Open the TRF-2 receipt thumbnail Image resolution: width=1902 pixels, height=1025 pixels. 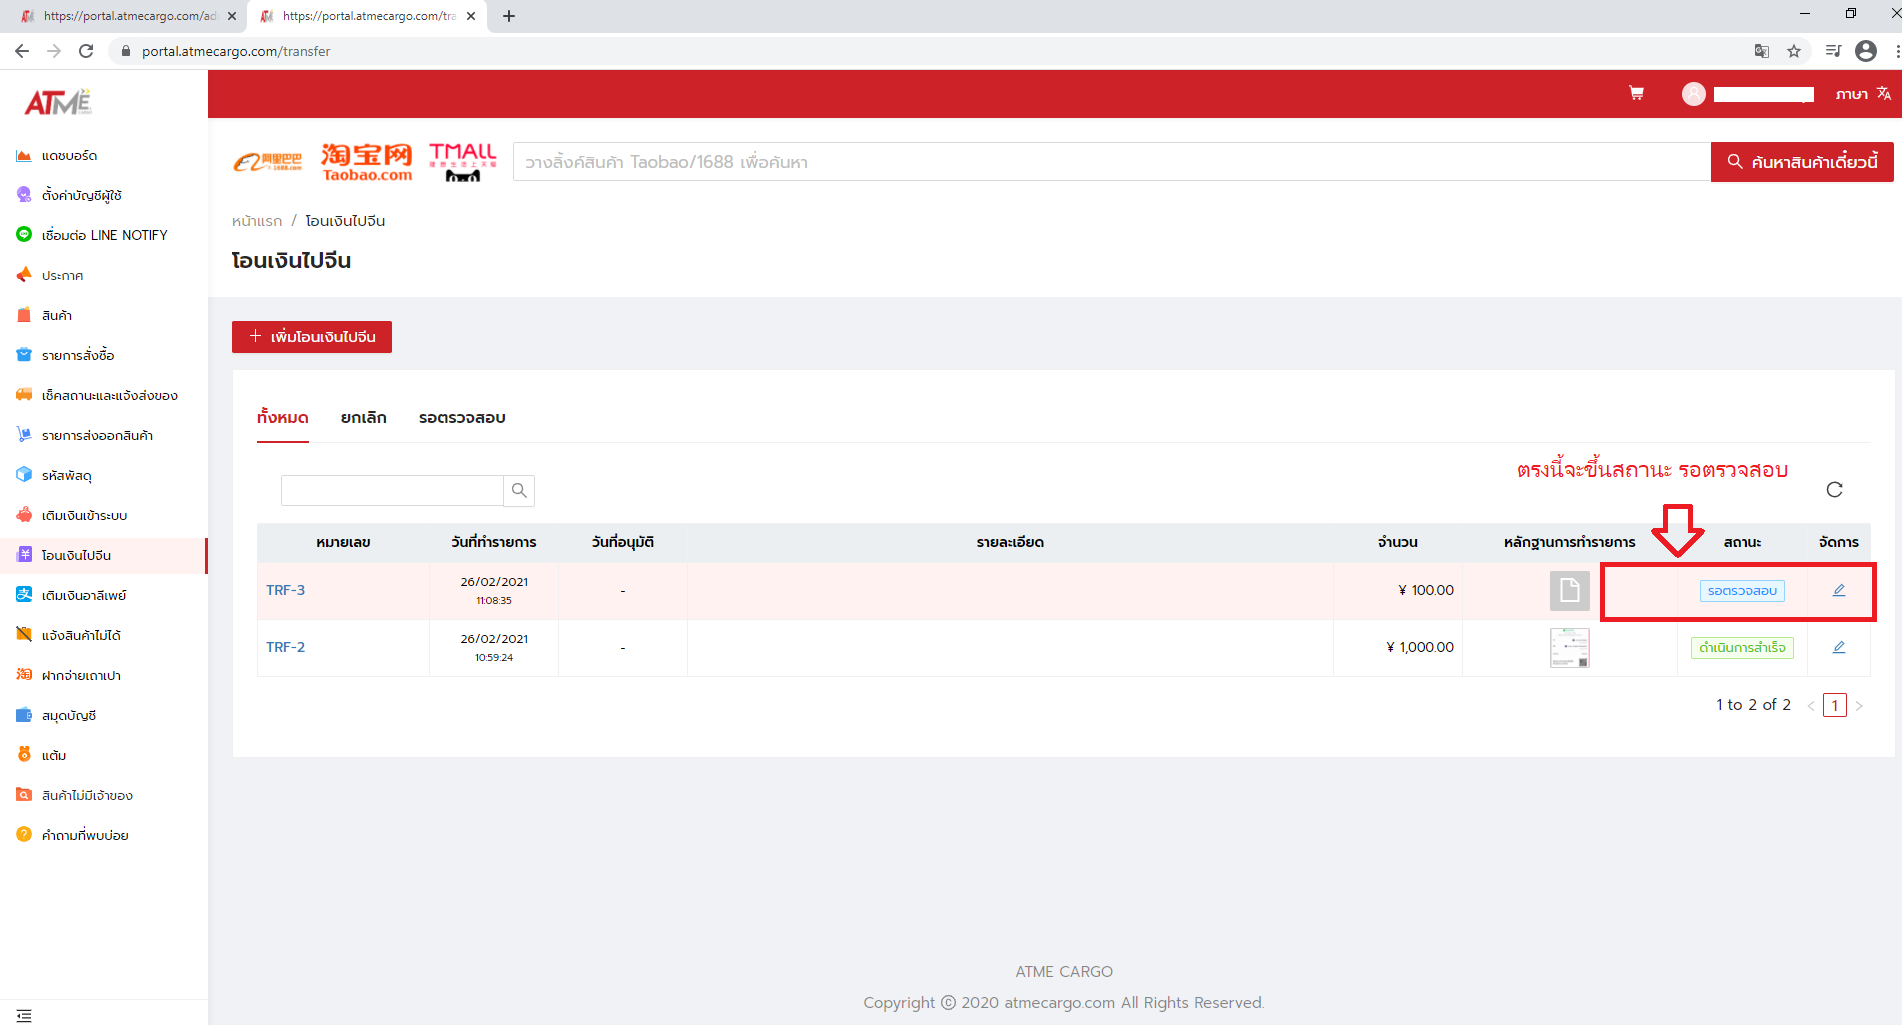point(1569,648)
